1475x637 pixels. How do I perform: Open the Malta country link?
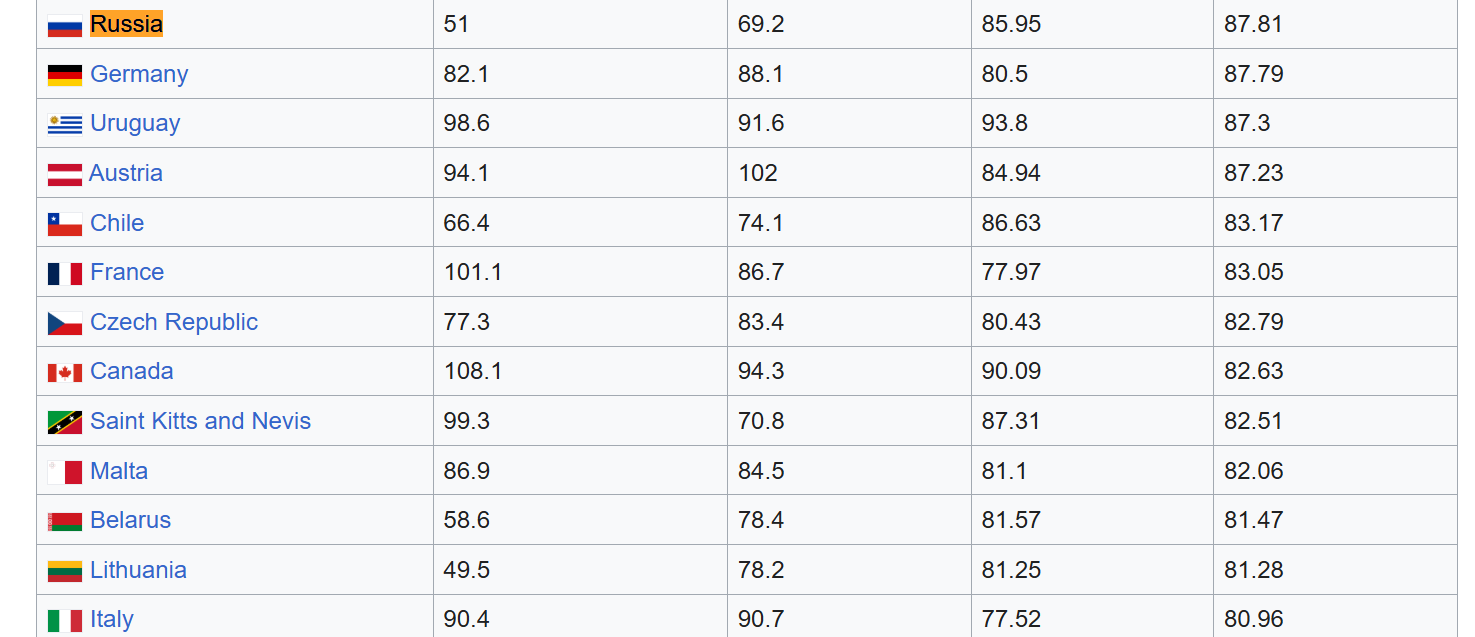[119, 471]
